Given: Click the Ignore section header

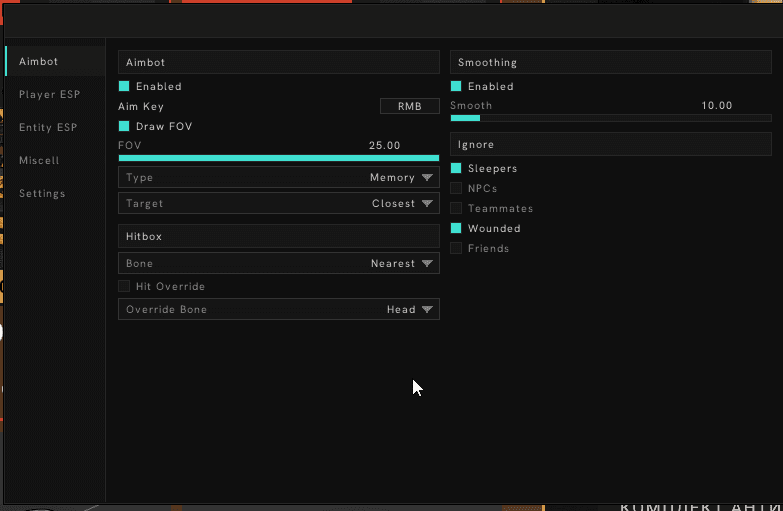Looking at the screenshot, I should tap(611, 144).
